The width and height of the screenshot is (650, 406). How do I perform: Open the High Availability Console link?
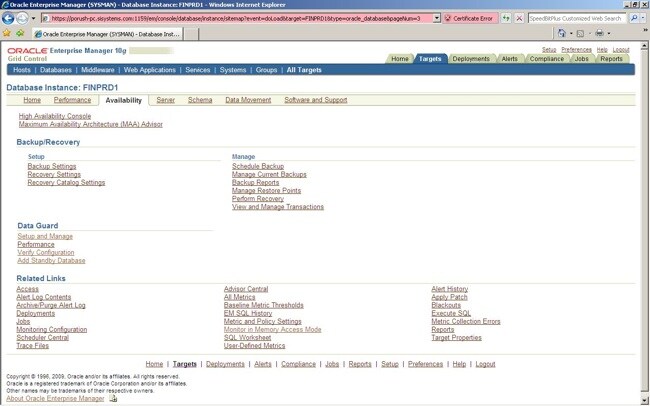point(55,116)
